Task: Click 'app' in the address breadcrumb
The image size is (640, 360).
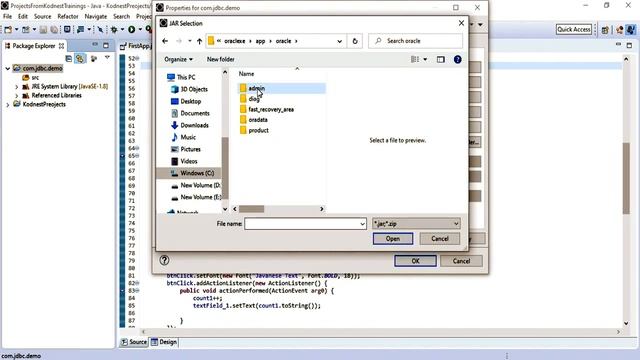Action: coord(260,41)
